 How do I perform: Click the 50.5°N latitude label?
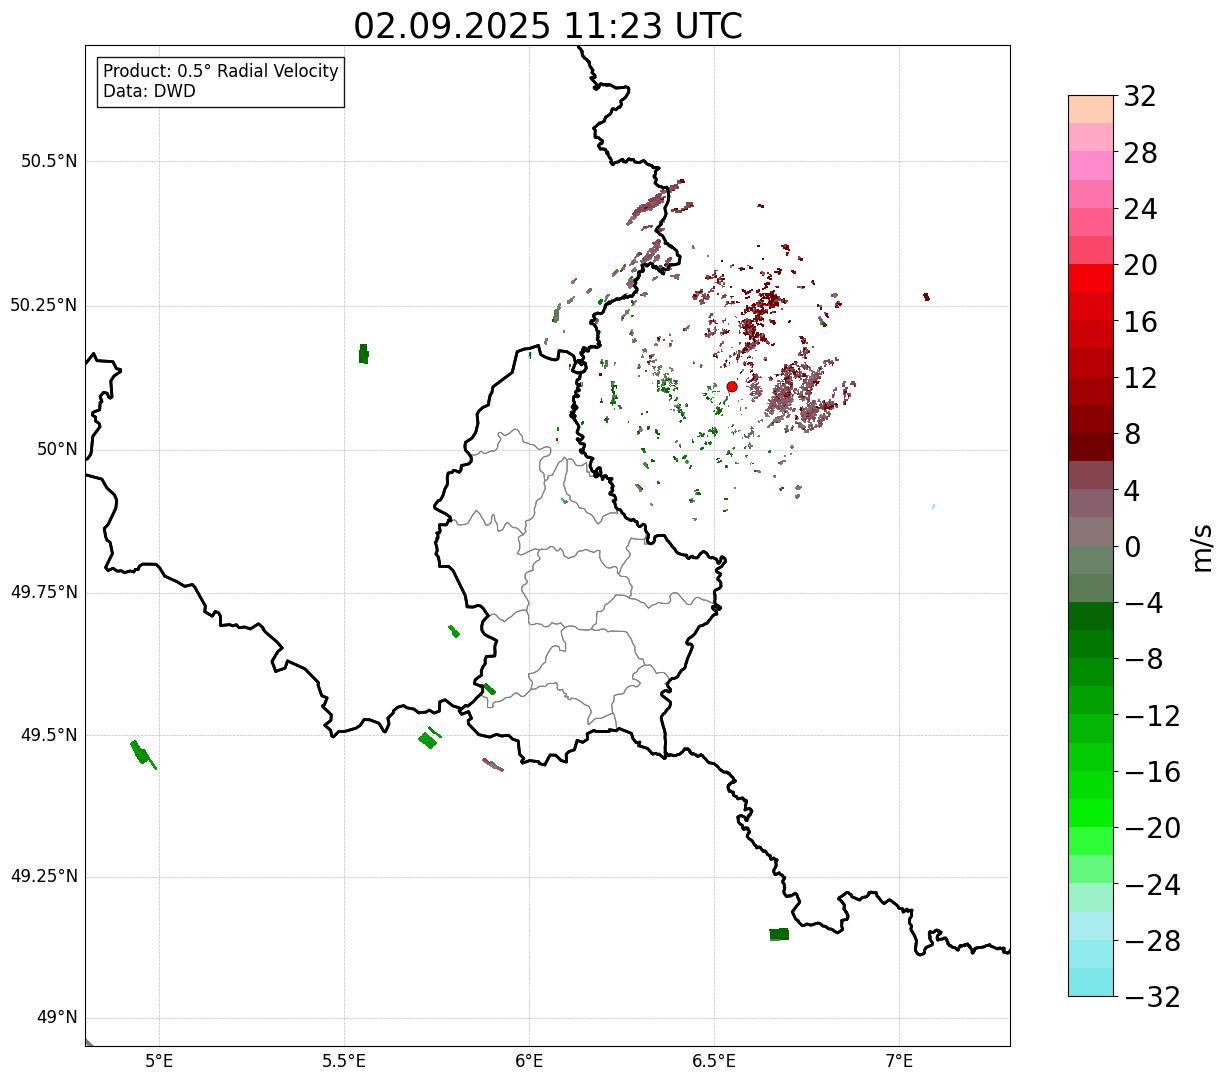tap(49, 162)
